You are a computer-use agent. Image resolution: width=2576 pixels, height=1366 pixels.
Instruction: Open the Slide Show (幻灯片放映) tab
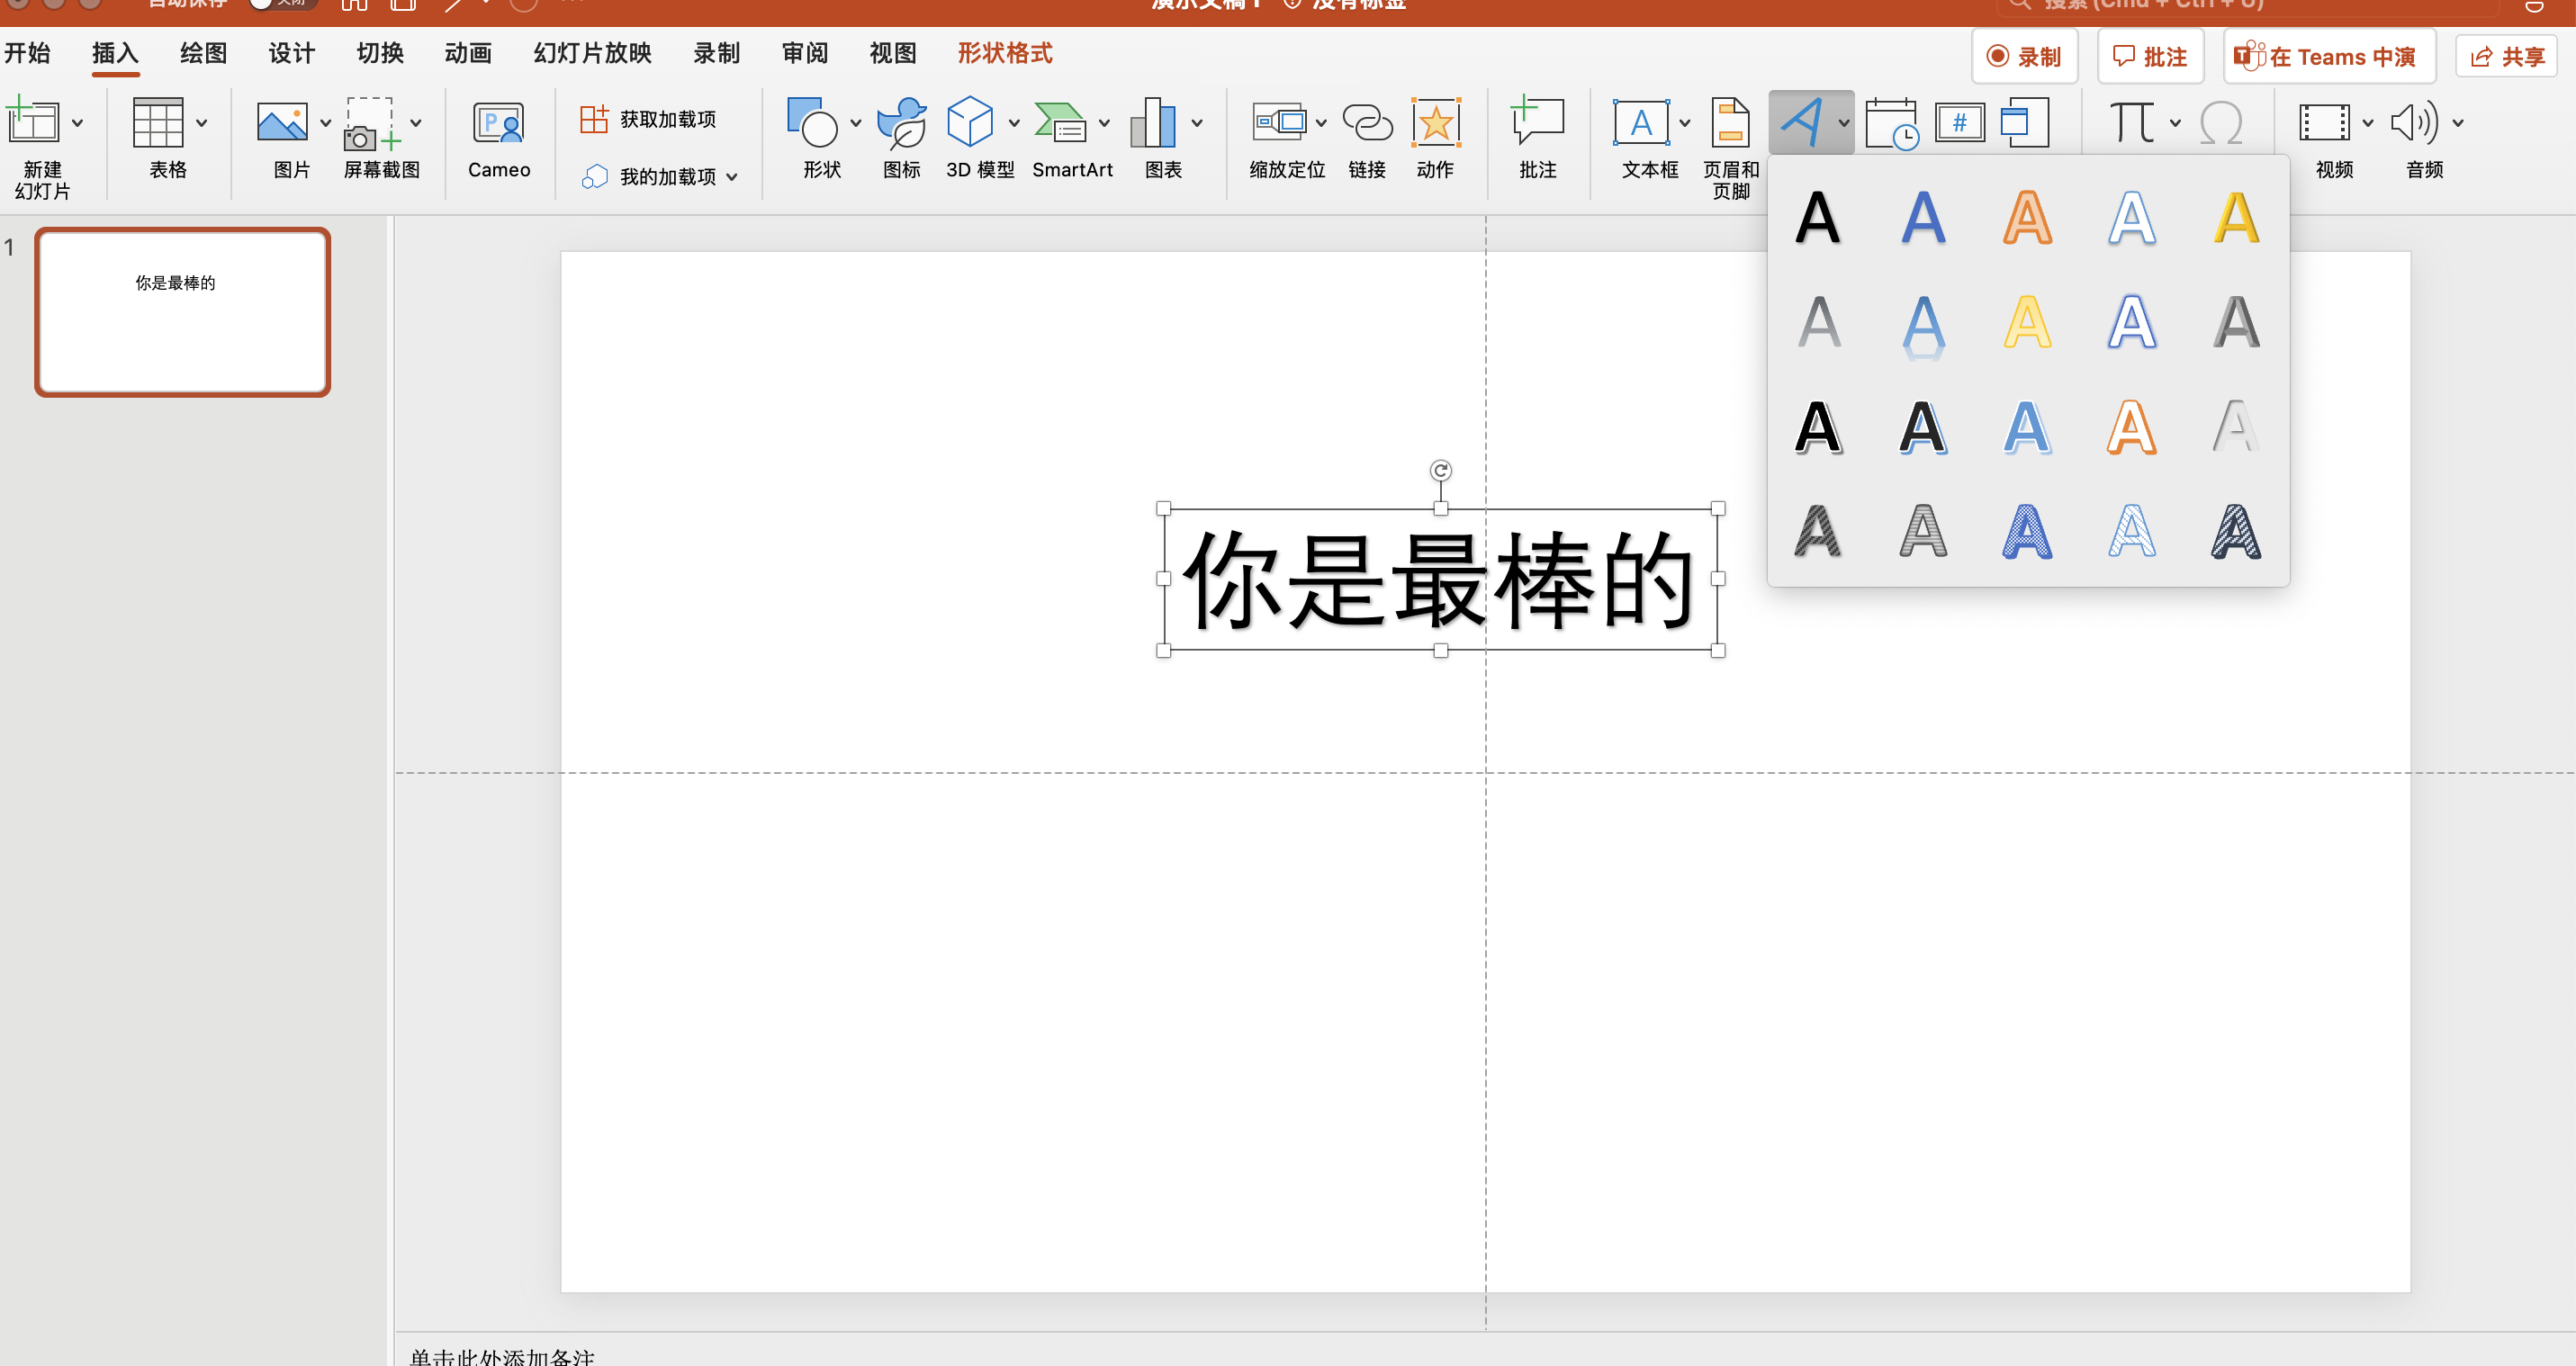coord(592,52)
